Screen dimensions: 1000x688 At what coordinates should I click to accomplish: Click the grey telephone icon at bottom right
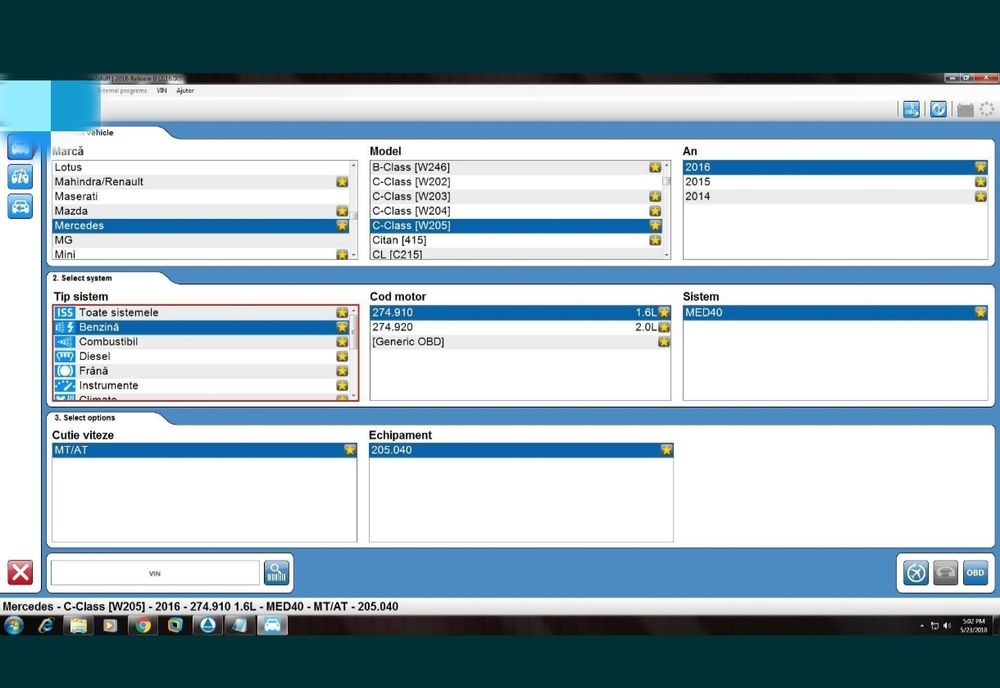(x=945, y=573)
